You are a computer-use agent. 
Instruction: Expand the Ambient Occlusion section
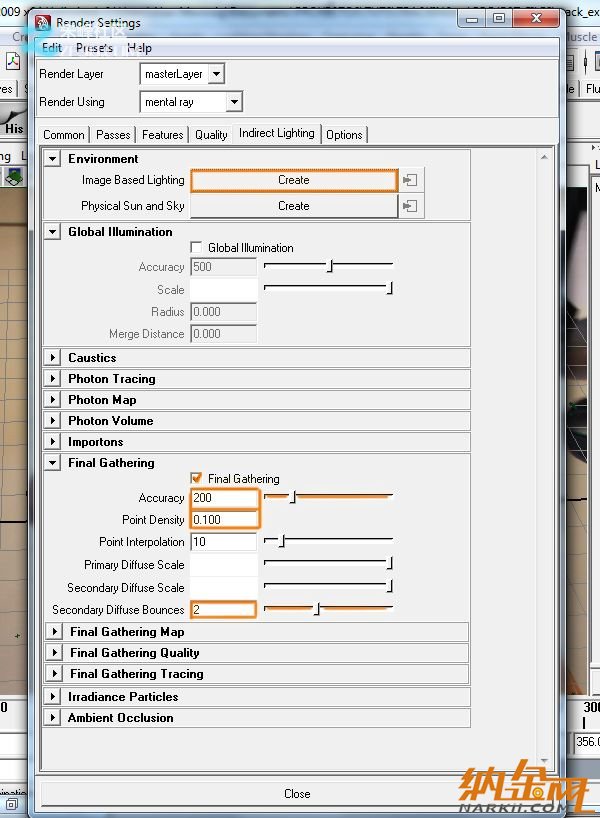tap(54, 718)
